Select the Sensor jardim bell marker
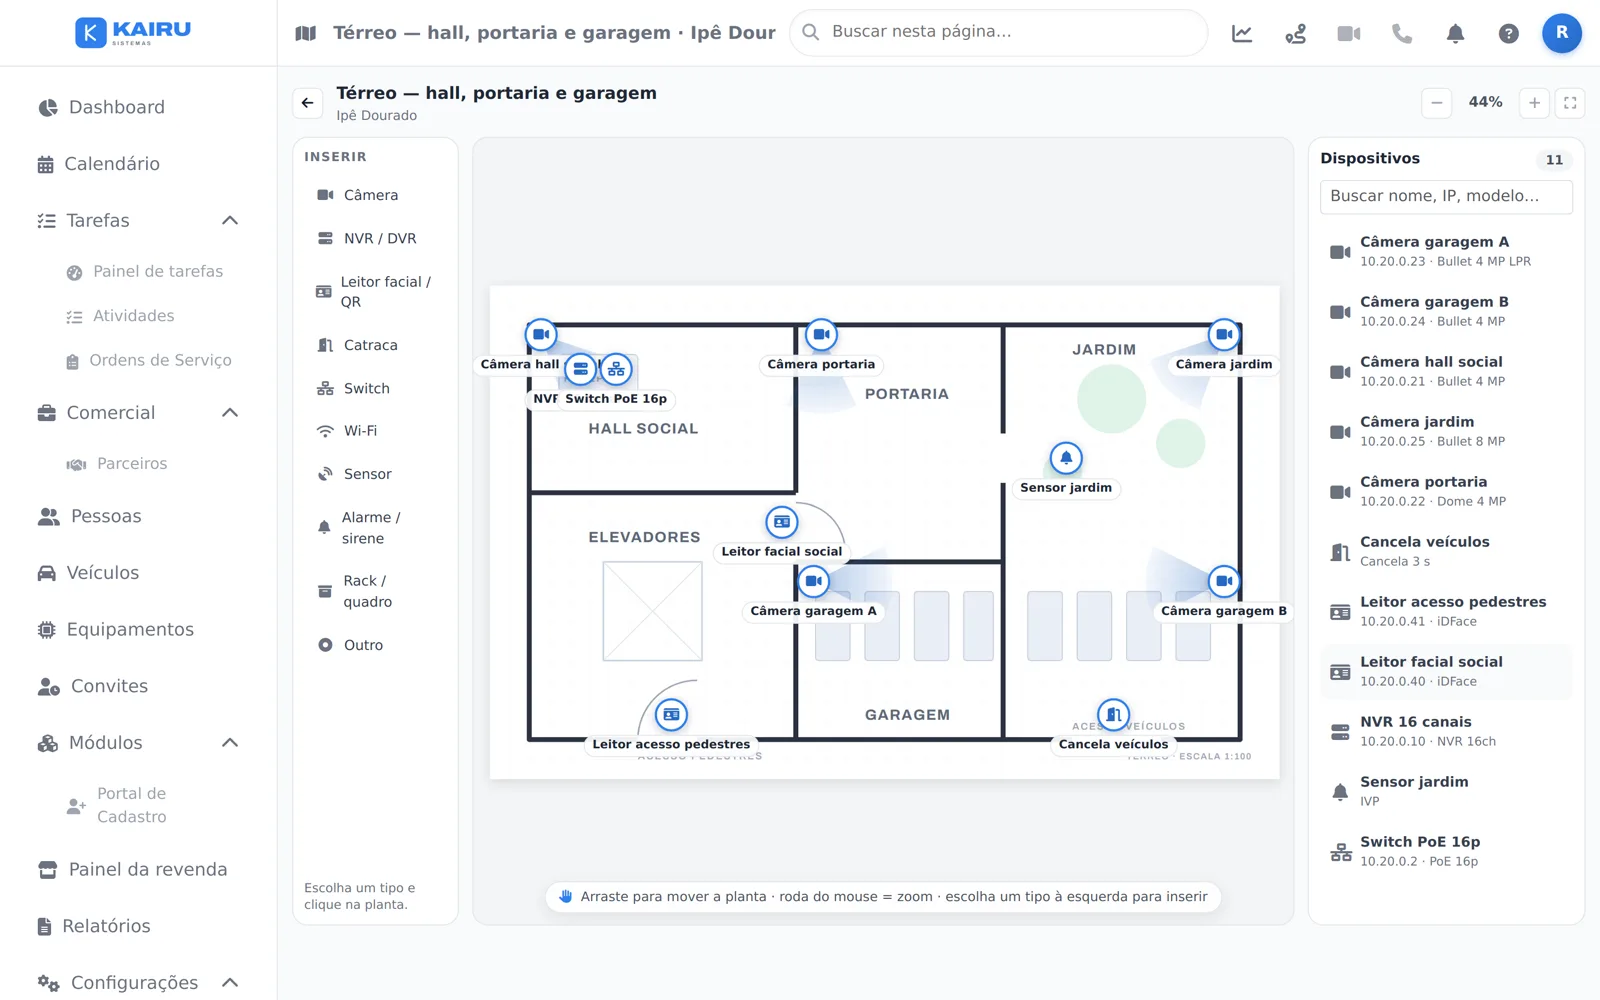This screenshot has width=1600, height=1000. click(x=1066, y=458)
